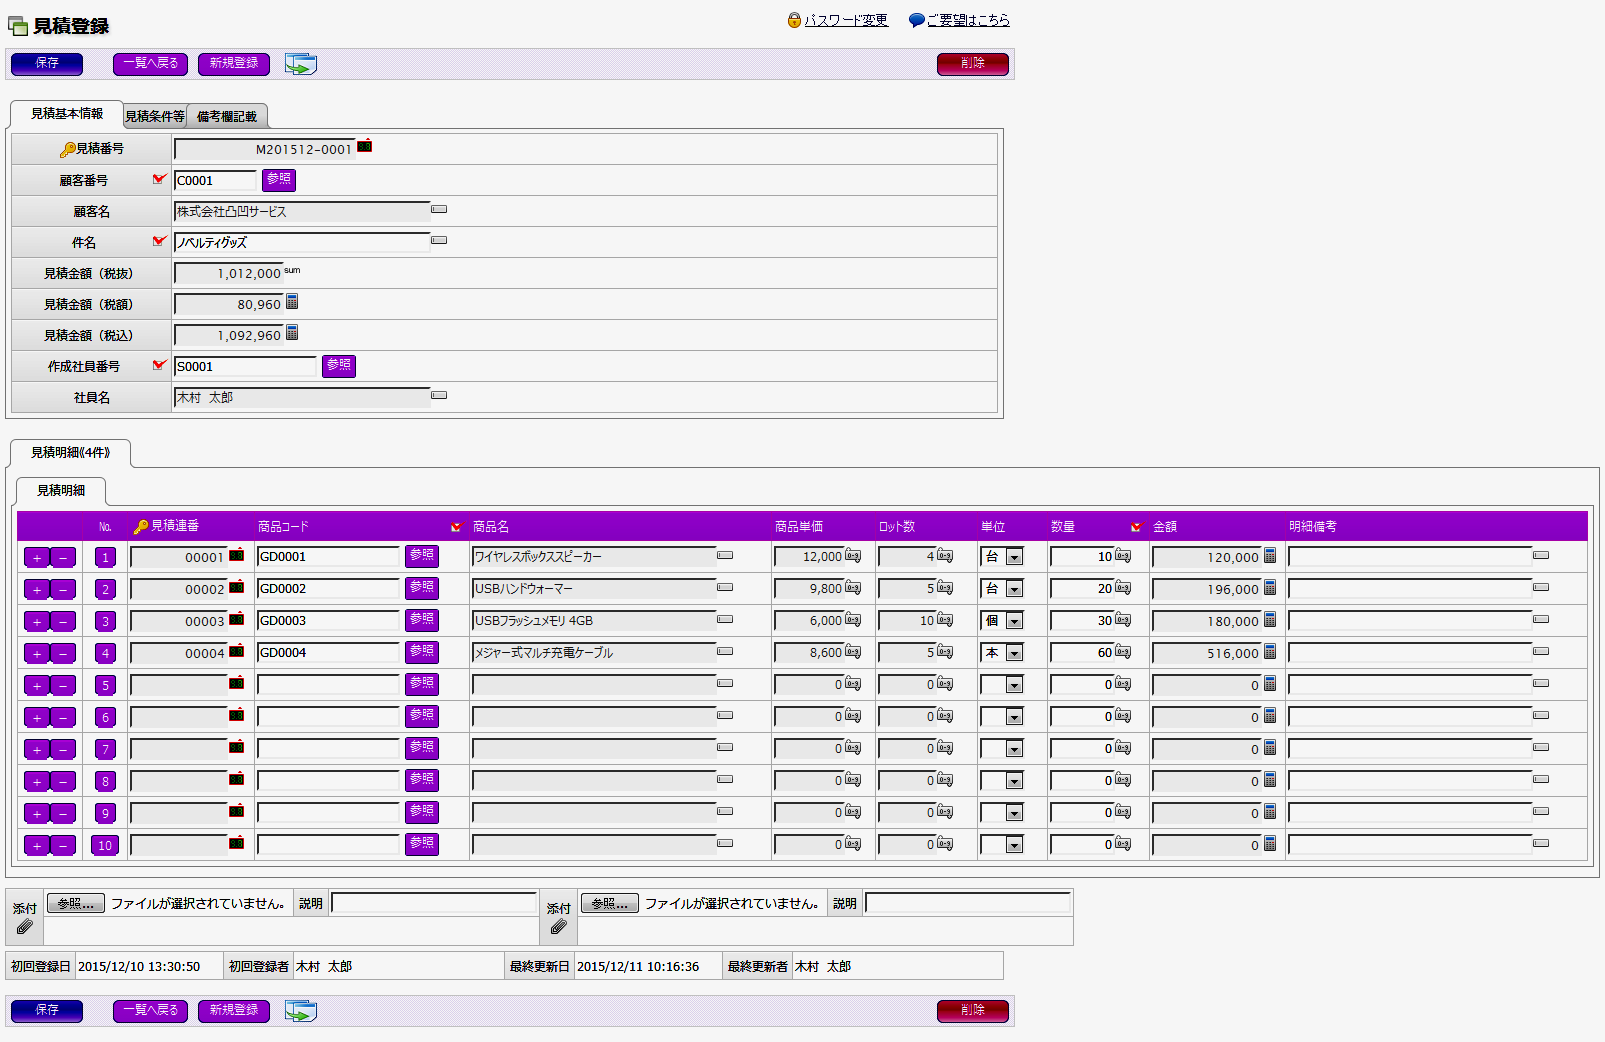This screenshot has height=1042, width=1605.
Task: Click the calculator icon beside amount 516,000
Action: click(x=1270, y=652)
